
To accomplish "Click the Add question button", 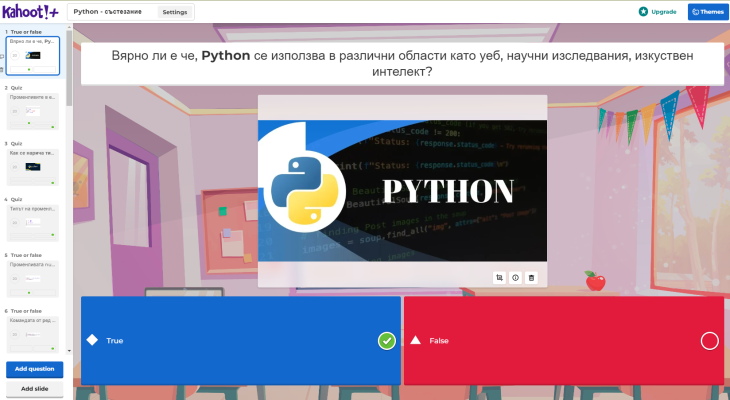I will pos(35,369).
